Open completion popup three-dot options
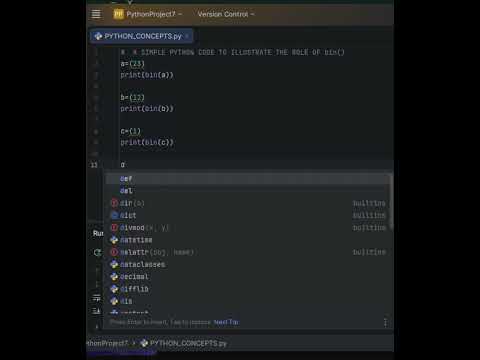Image resolution: width=480 pixels, height=360 pixels. pos(385,322)
